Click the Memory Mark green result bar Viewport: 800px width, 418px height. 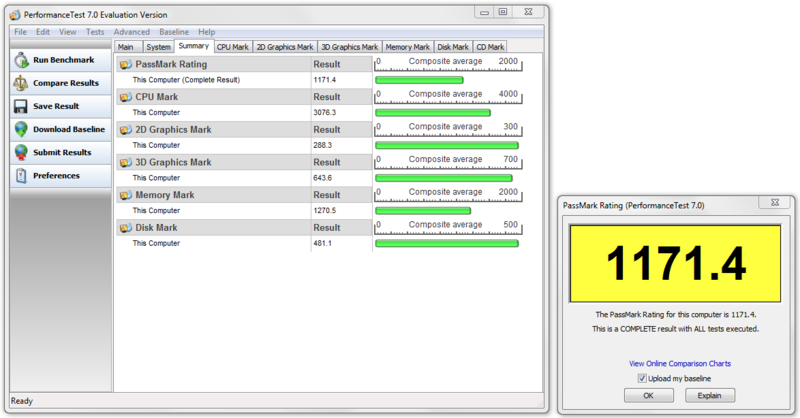pyautogui.click(x=422, y=211)
